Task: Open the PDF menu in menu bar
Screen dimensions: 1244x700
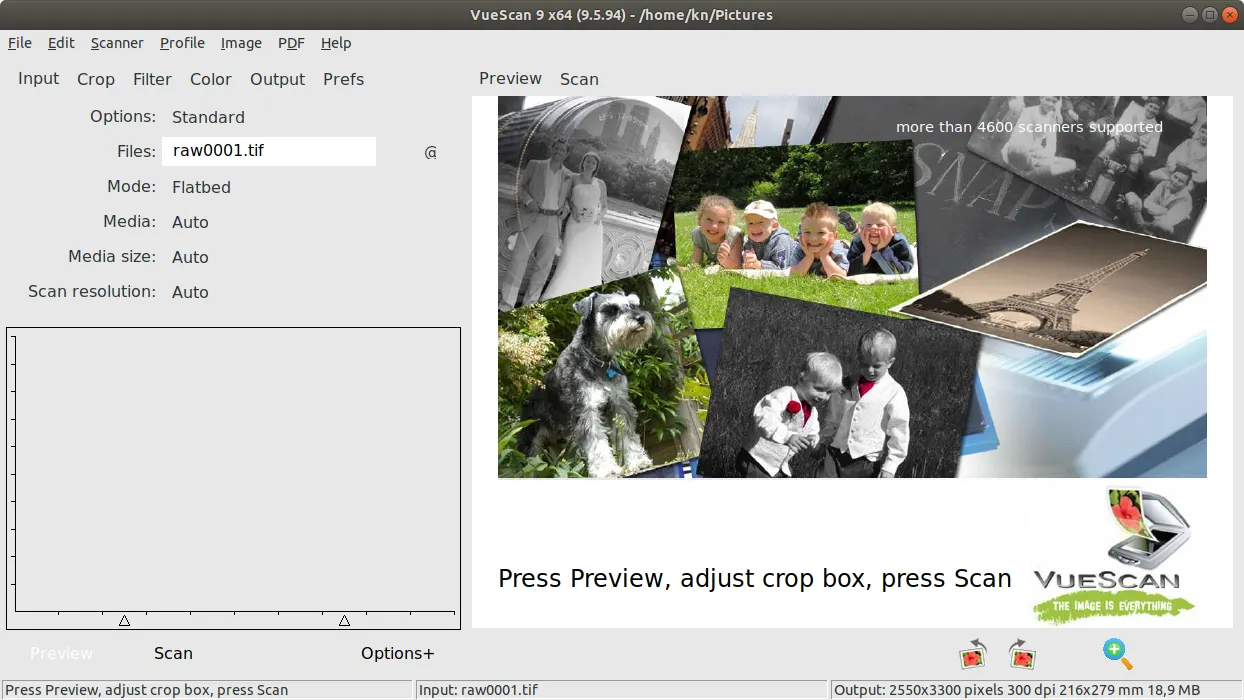Action: click(x=291, y=43)
